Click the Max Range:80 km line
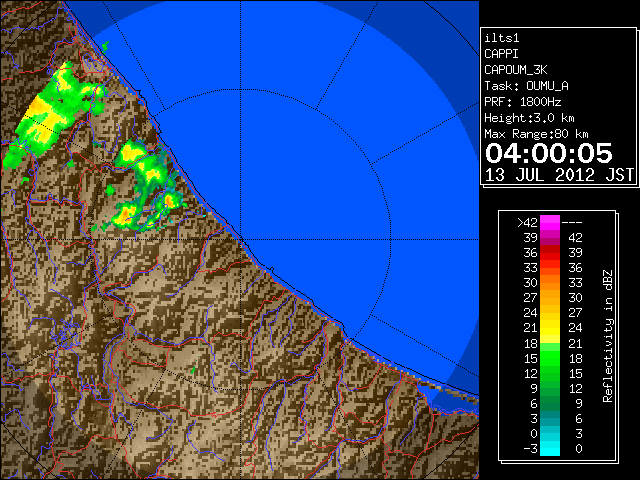 536,134
